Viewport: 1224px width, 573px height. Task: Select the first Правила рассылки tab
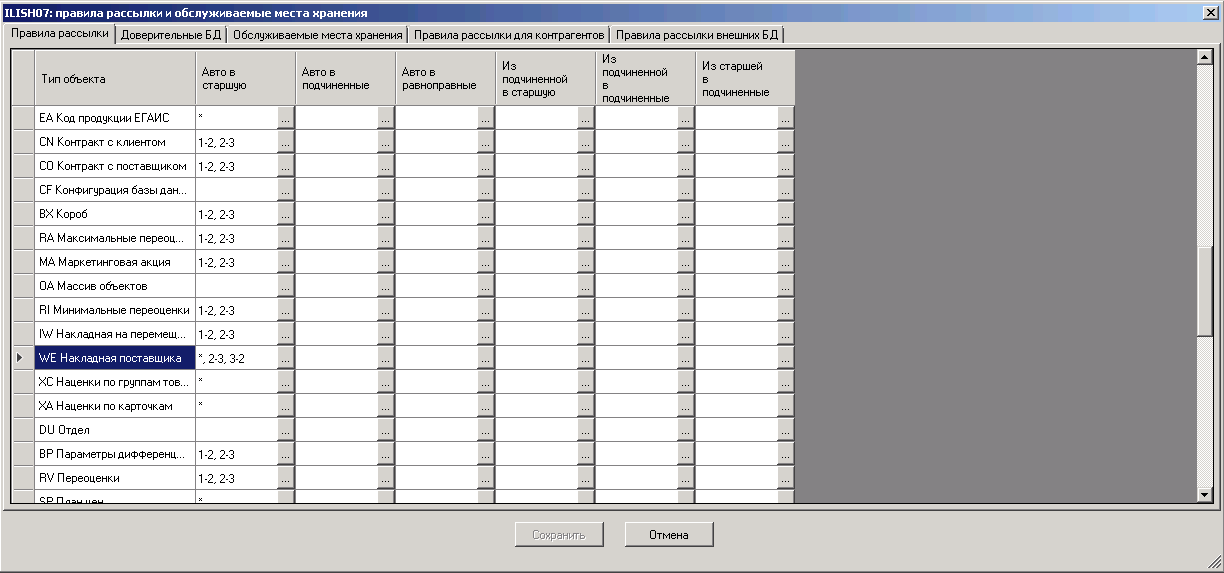pyautogui.click(x=60, y=33)
